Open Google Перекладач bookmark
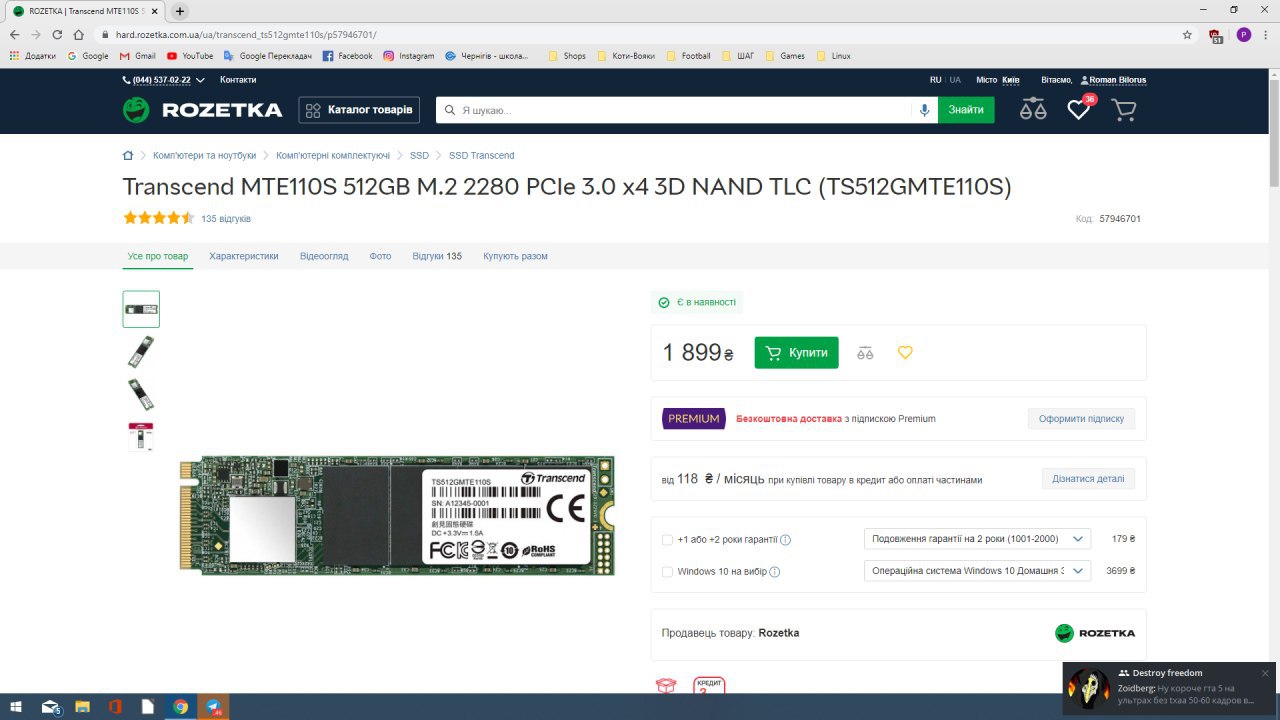The width and height of the screenshot is (1280, 720). (x=268, y=56)
